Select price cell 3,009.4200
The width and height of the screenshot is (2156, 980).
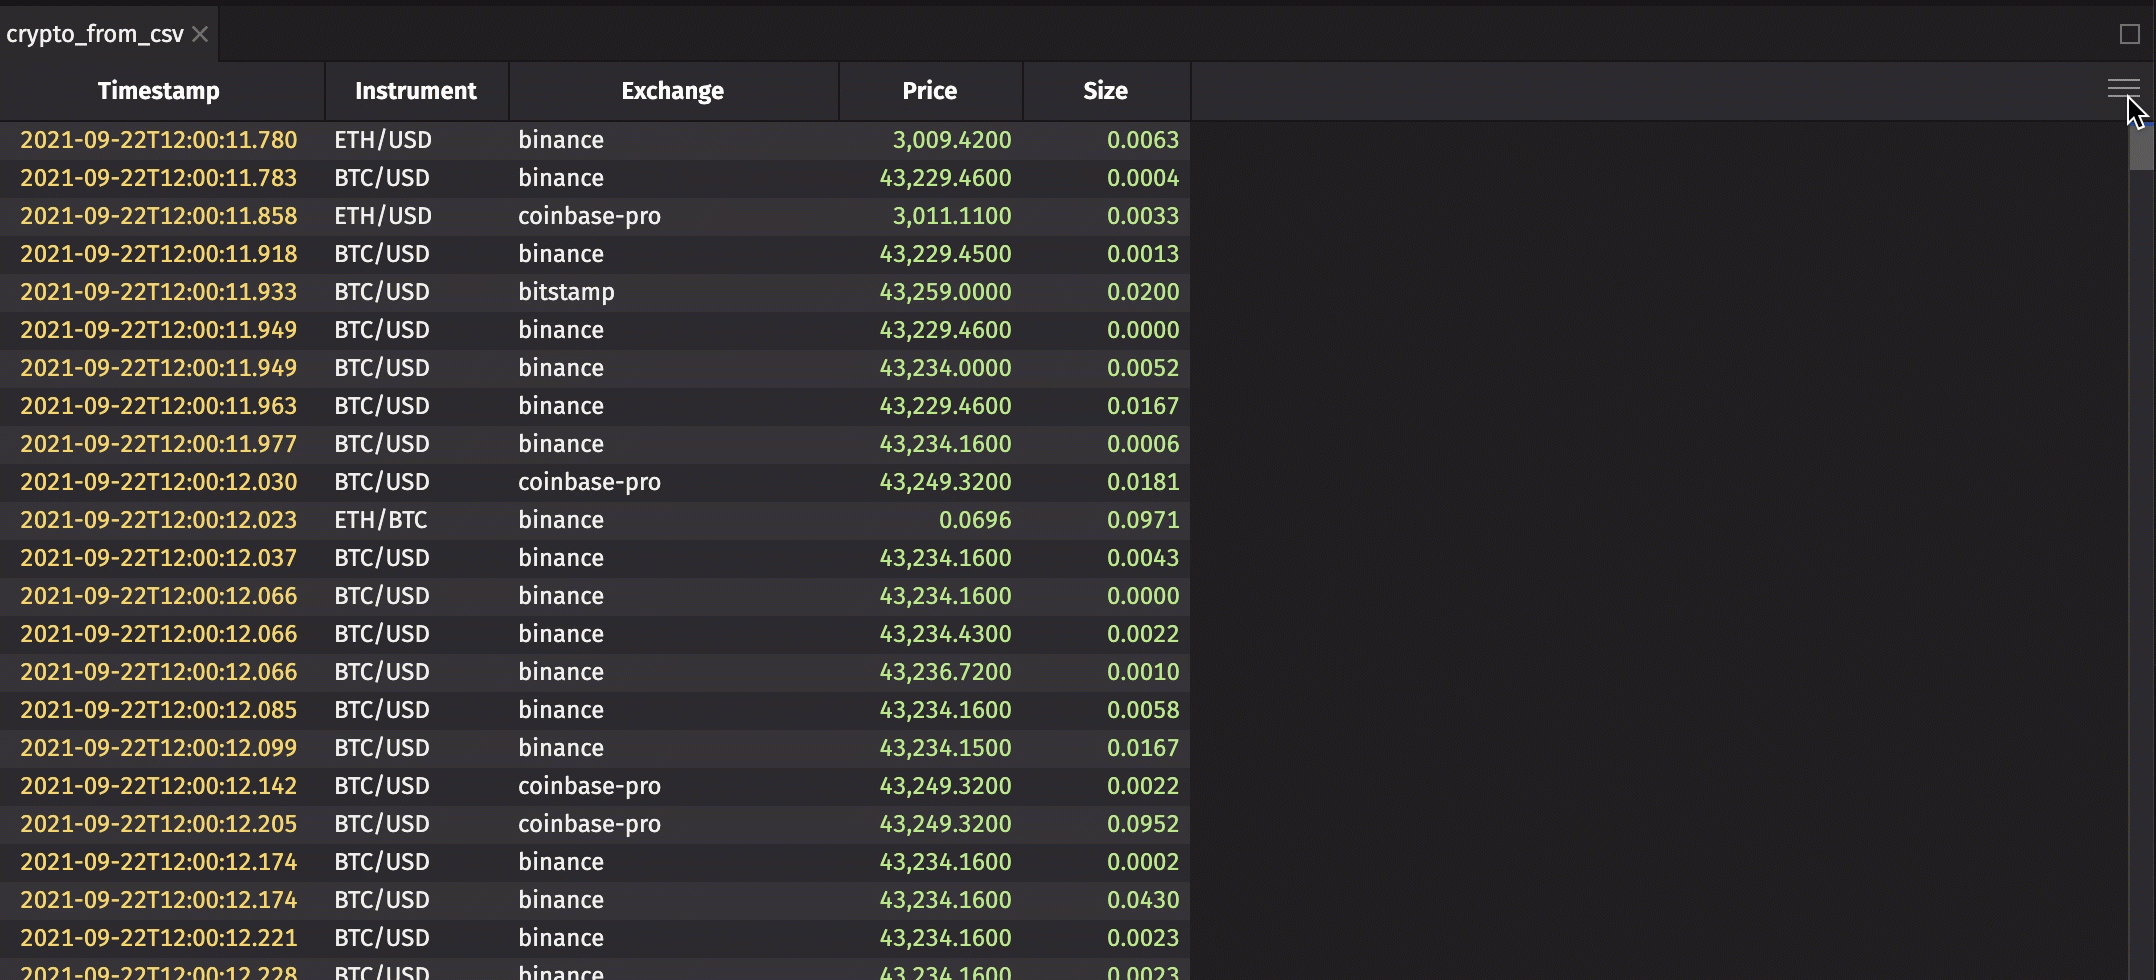pyautogui.click(x=951, y=140)
